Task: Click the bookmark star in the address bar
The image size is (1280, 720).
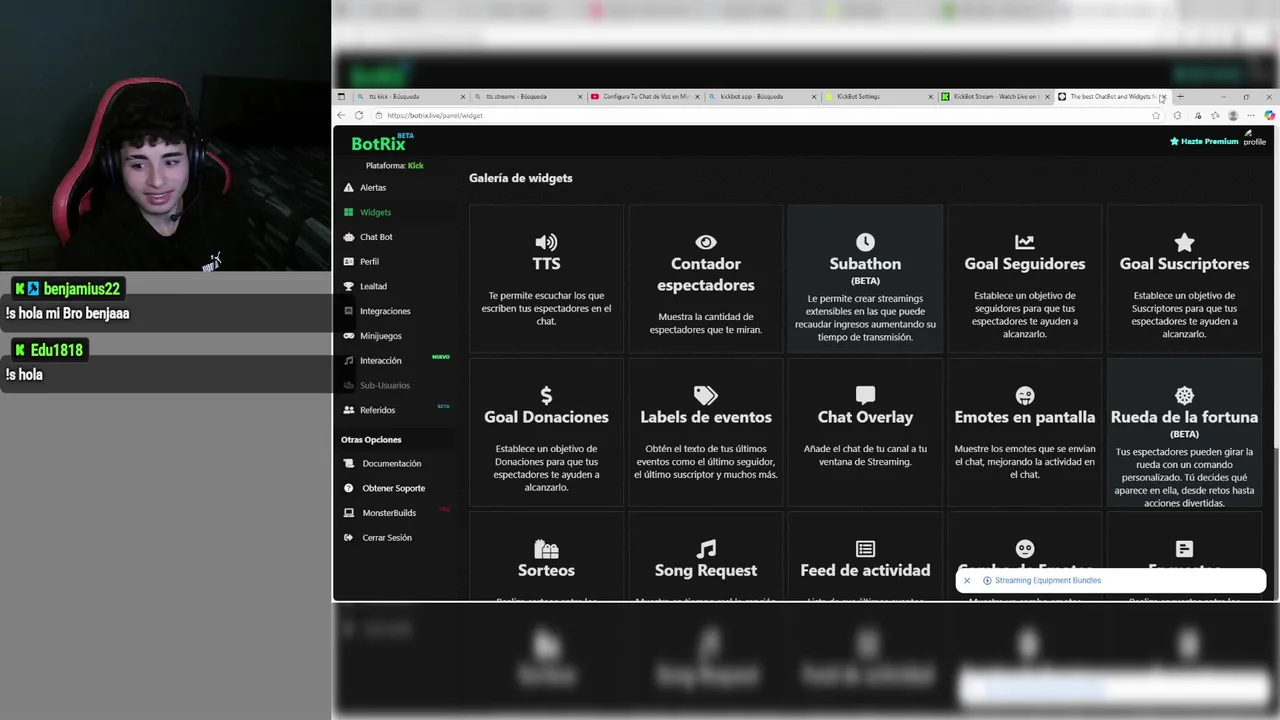Action: click(1156, 115)
